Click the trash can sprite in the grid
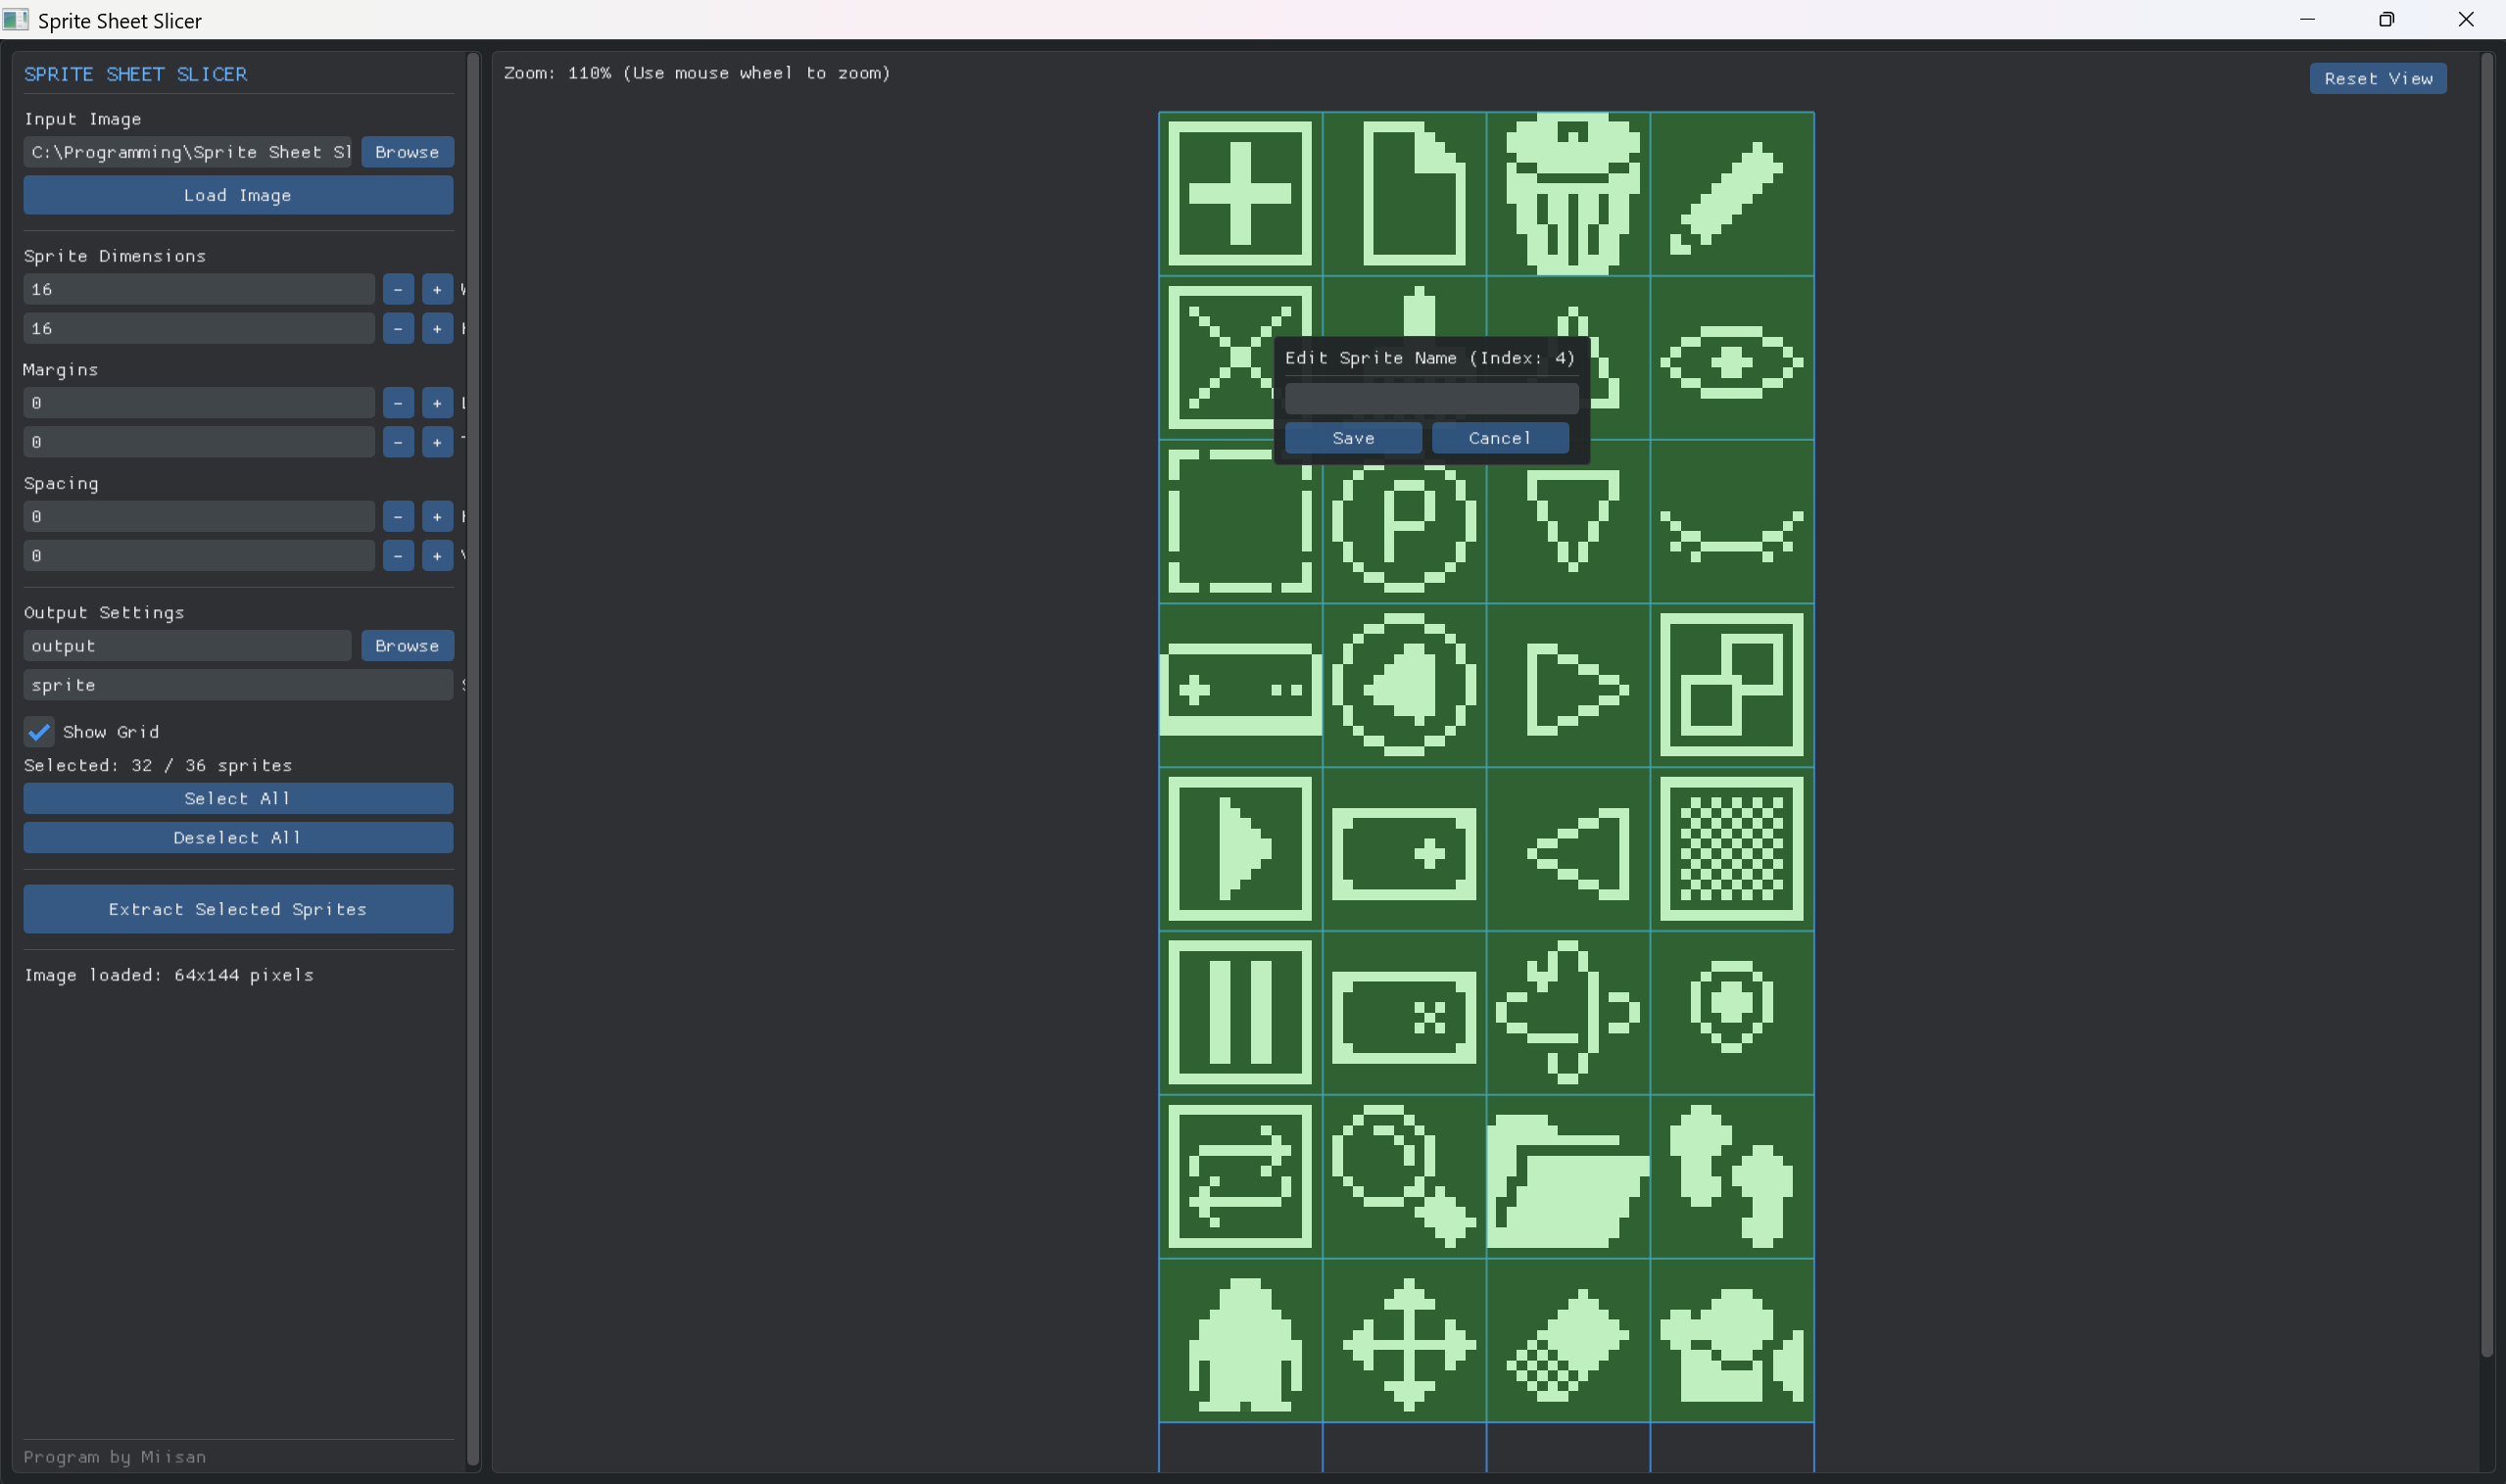Screen dimensions: 2506x1484 (x=1568, y=194)
